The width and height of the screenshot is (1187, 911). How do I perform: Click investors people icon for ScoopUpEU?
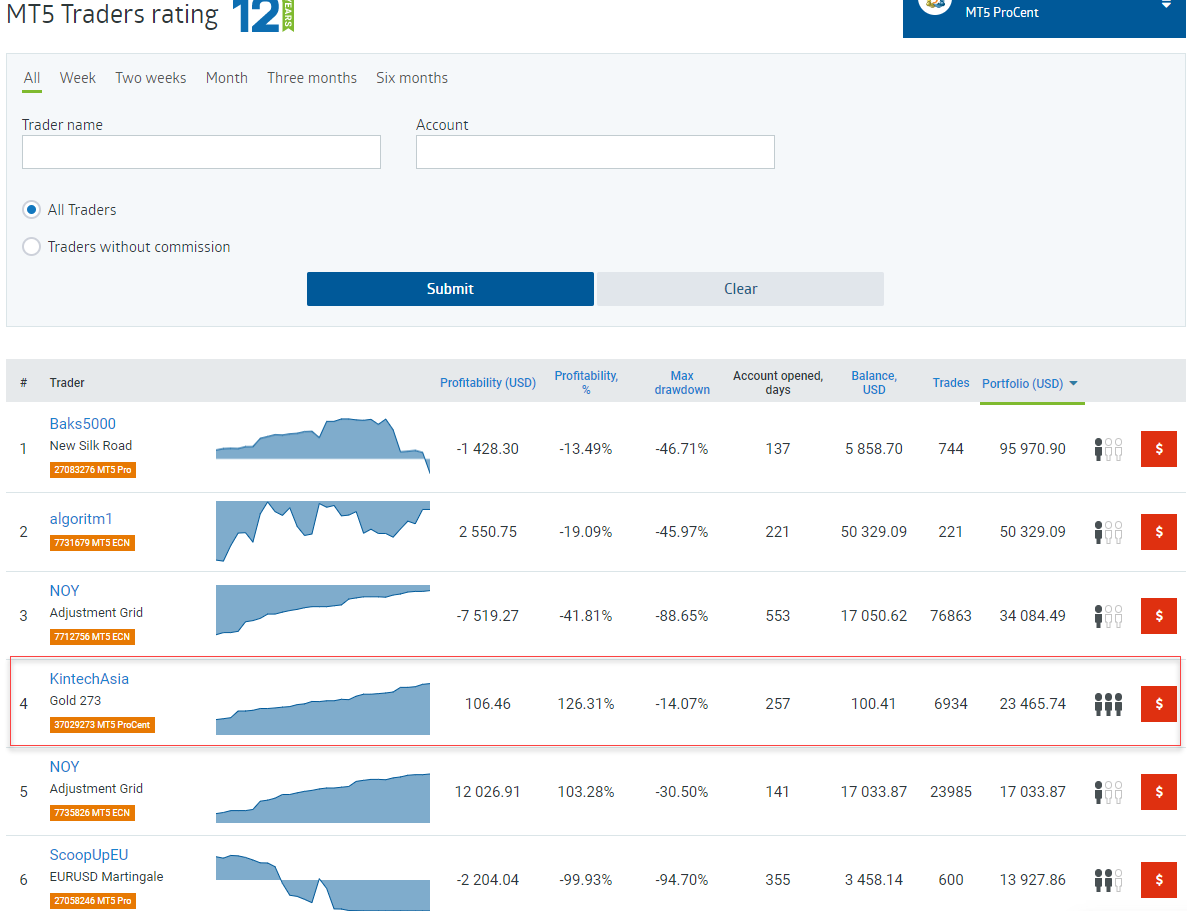[x=1108, y=880]
